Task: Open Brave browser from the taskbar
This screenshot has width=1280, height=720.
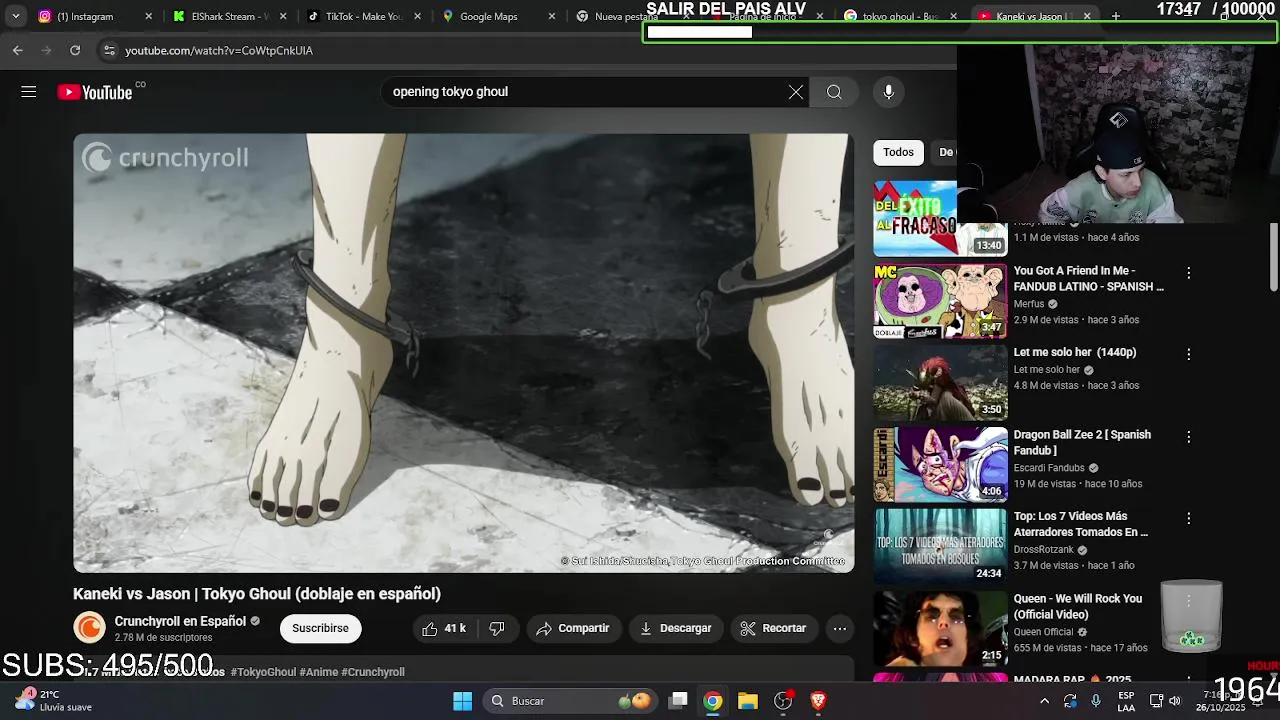Action: click(x=818, y=701)
